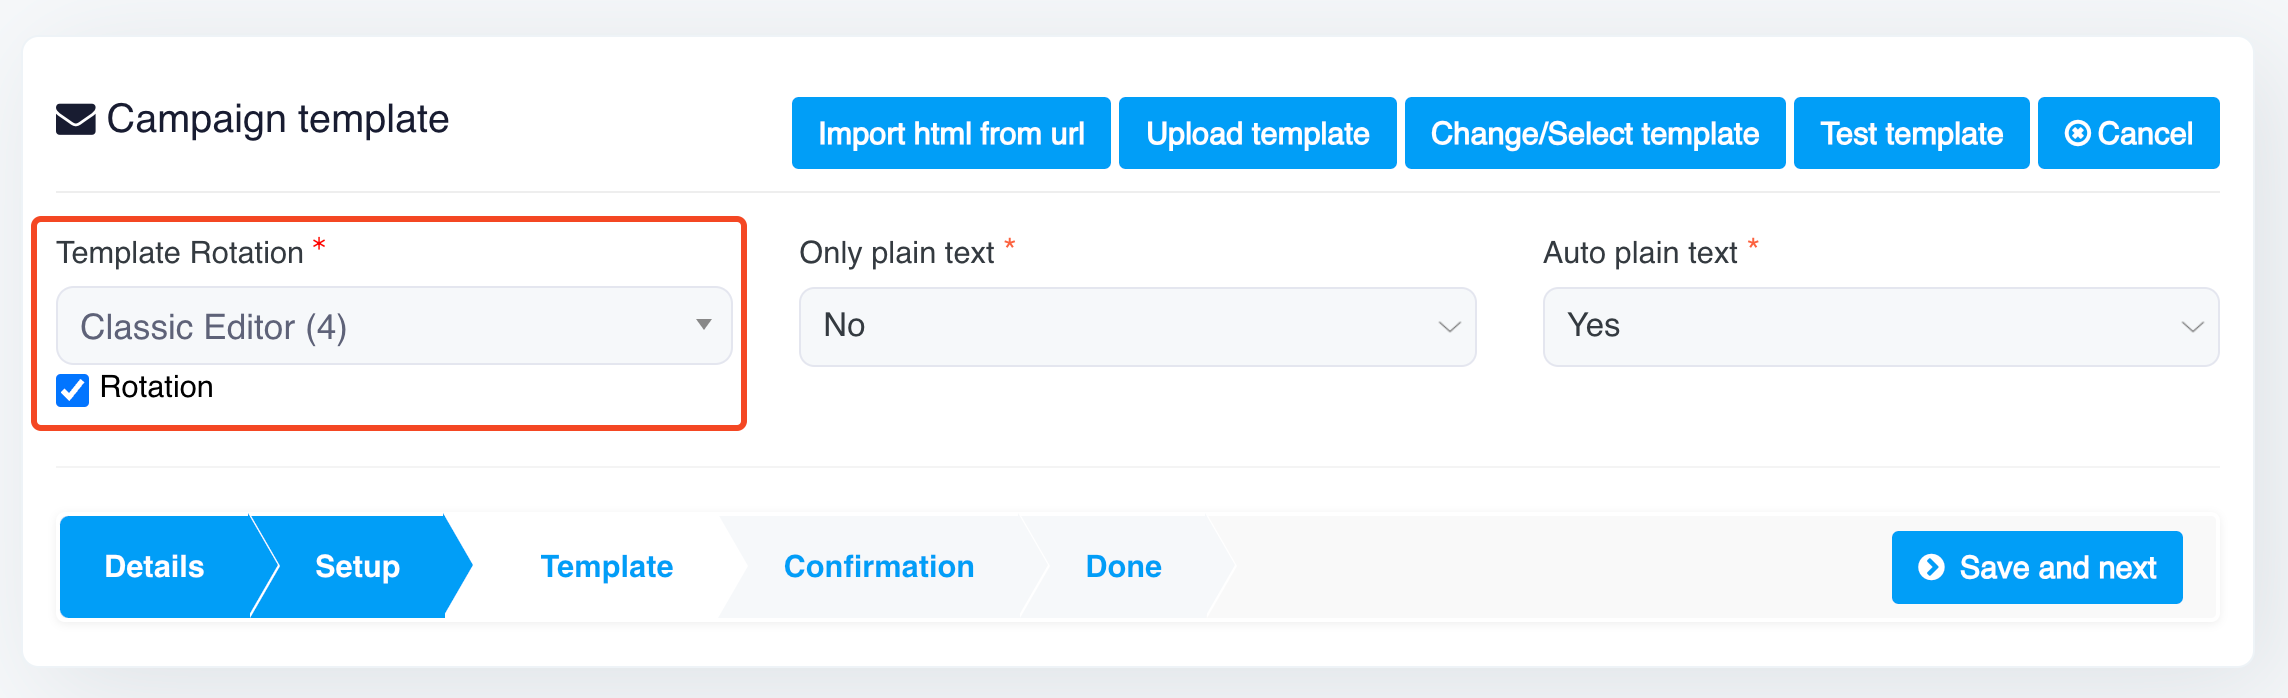The image size is (2288, 698).
Task: Click the arrow icon on Save and next
Action: [1931, 567]
